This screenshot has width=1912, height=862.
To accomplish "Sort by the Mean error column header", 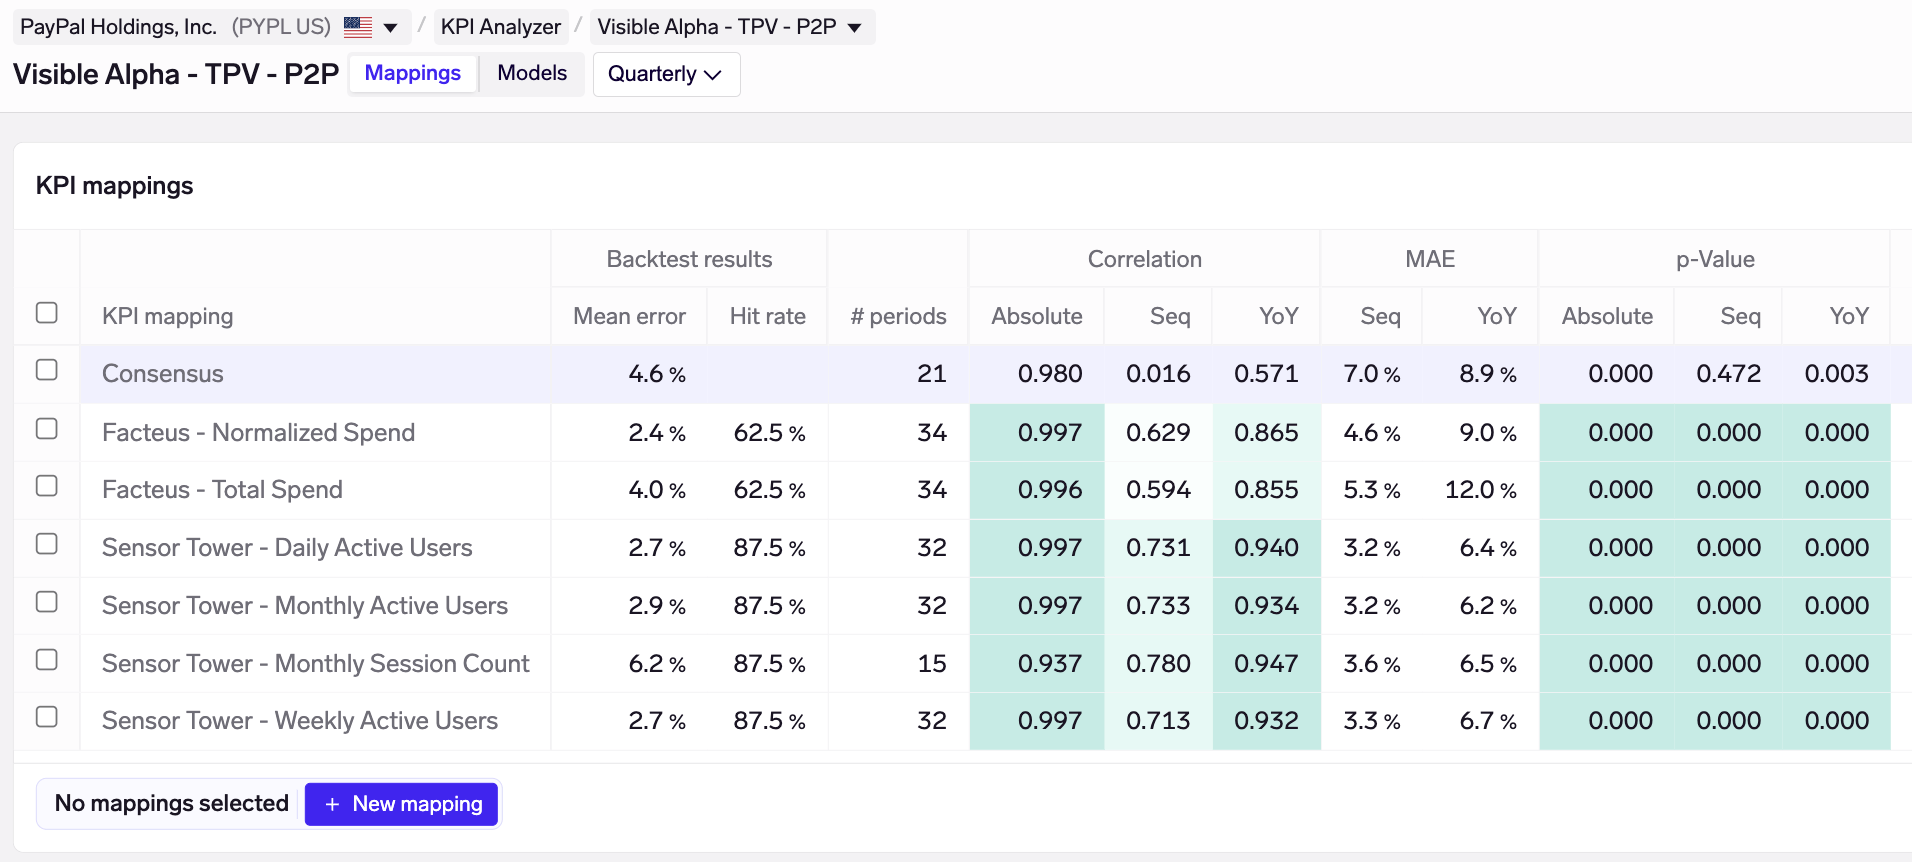I will pyautogui.click(x=629, y=316).
